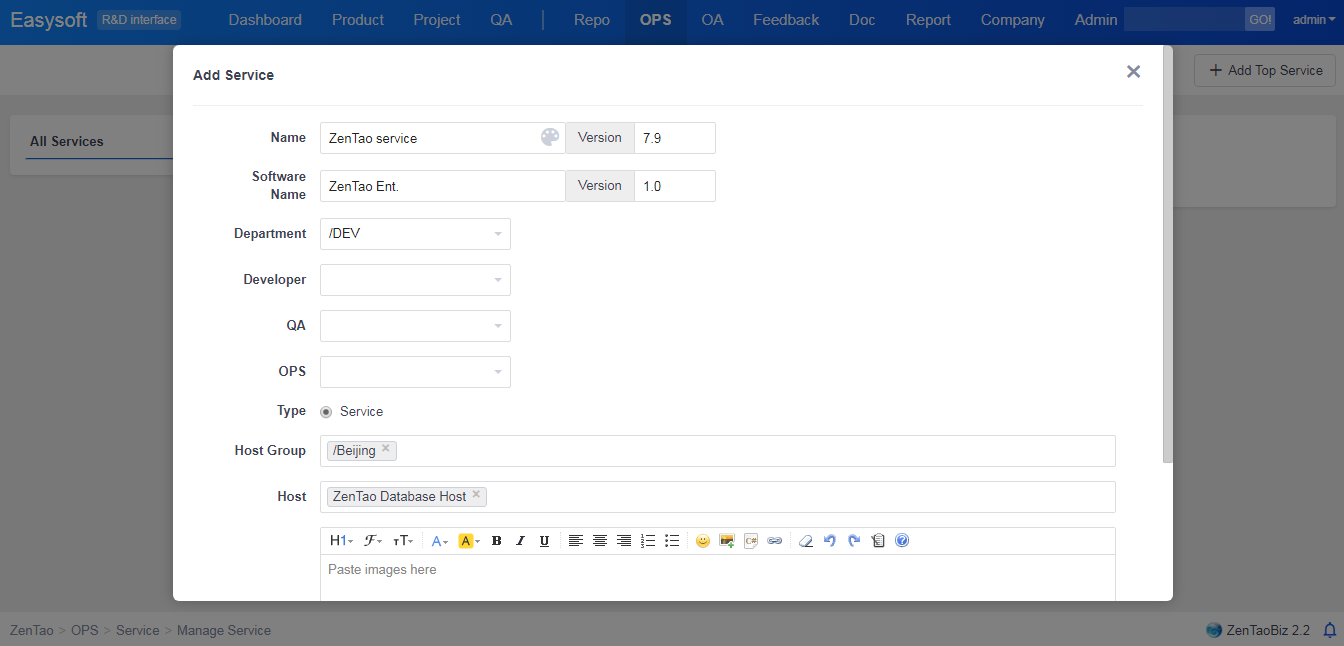The width and height of the screenshot is (1344, 646).
Task: Open the name color picker palette
Action: (x=550, y=138)
